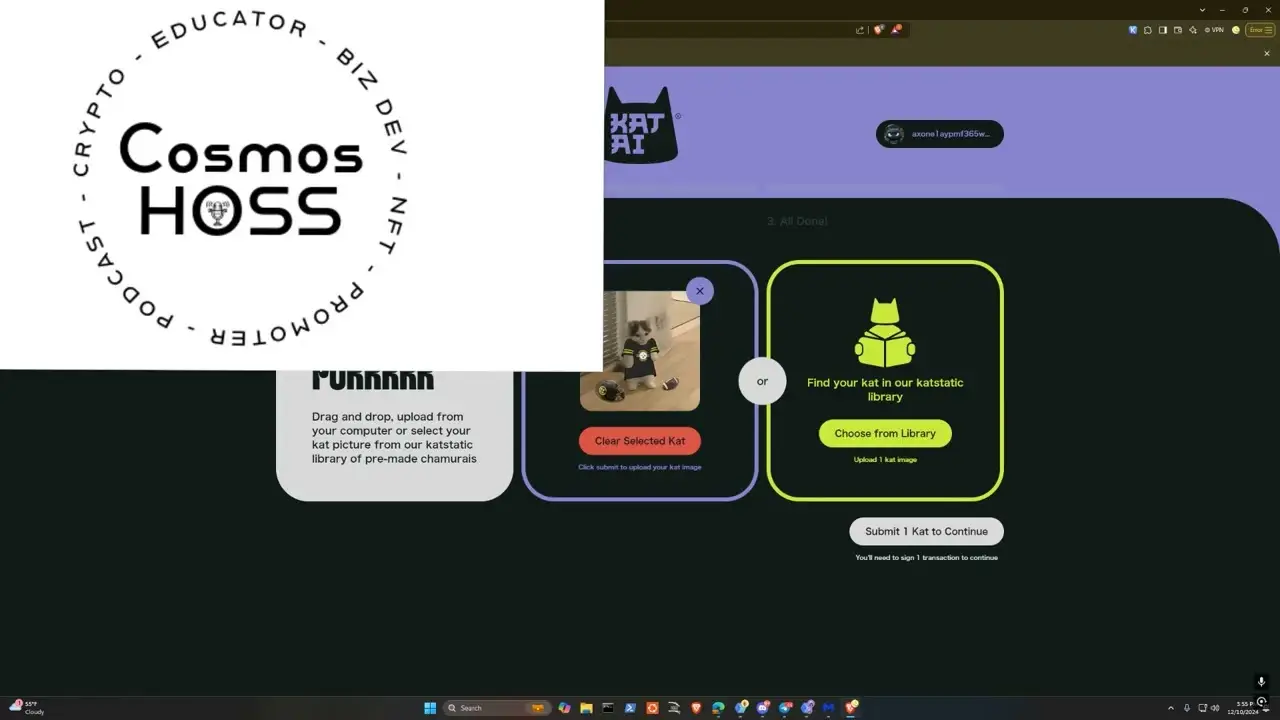Click the uploaded cat image thumbnail

pos(640,350)
